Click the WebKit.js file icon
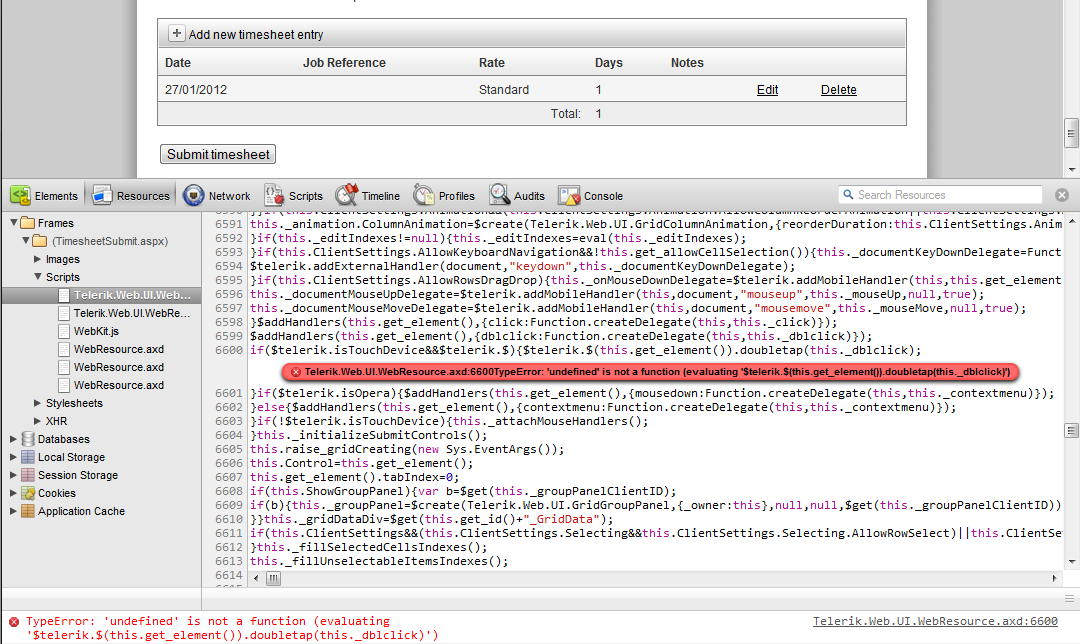This screenshot has width=1080, height=644. (x=64, y=331)
